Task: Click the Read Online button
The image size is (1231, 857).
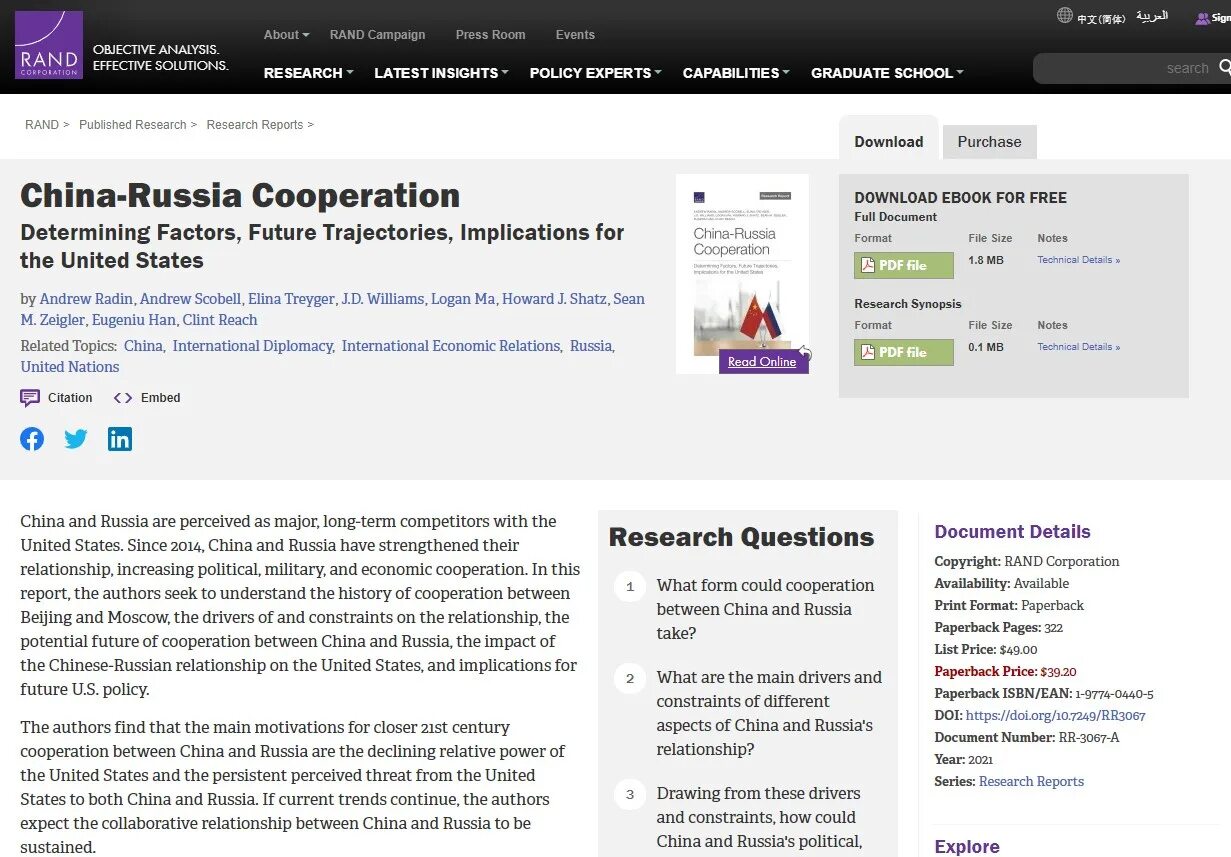Action: click(762, 361)
